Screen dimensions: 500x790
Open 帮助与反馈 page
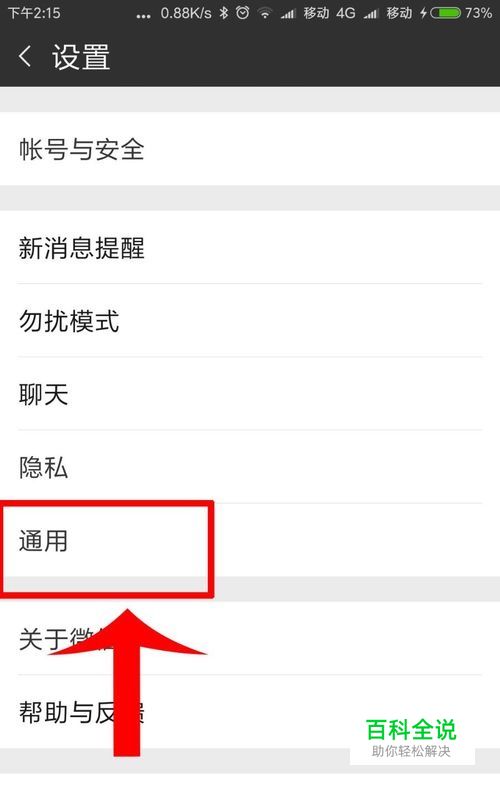[250, 711]
